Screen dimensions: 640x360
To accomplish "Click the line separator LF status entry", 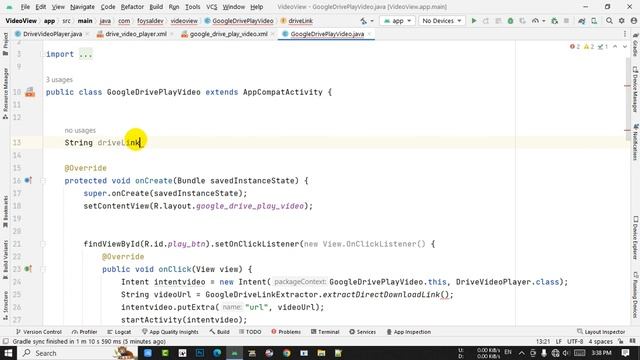I will click(x=559, y=342).
